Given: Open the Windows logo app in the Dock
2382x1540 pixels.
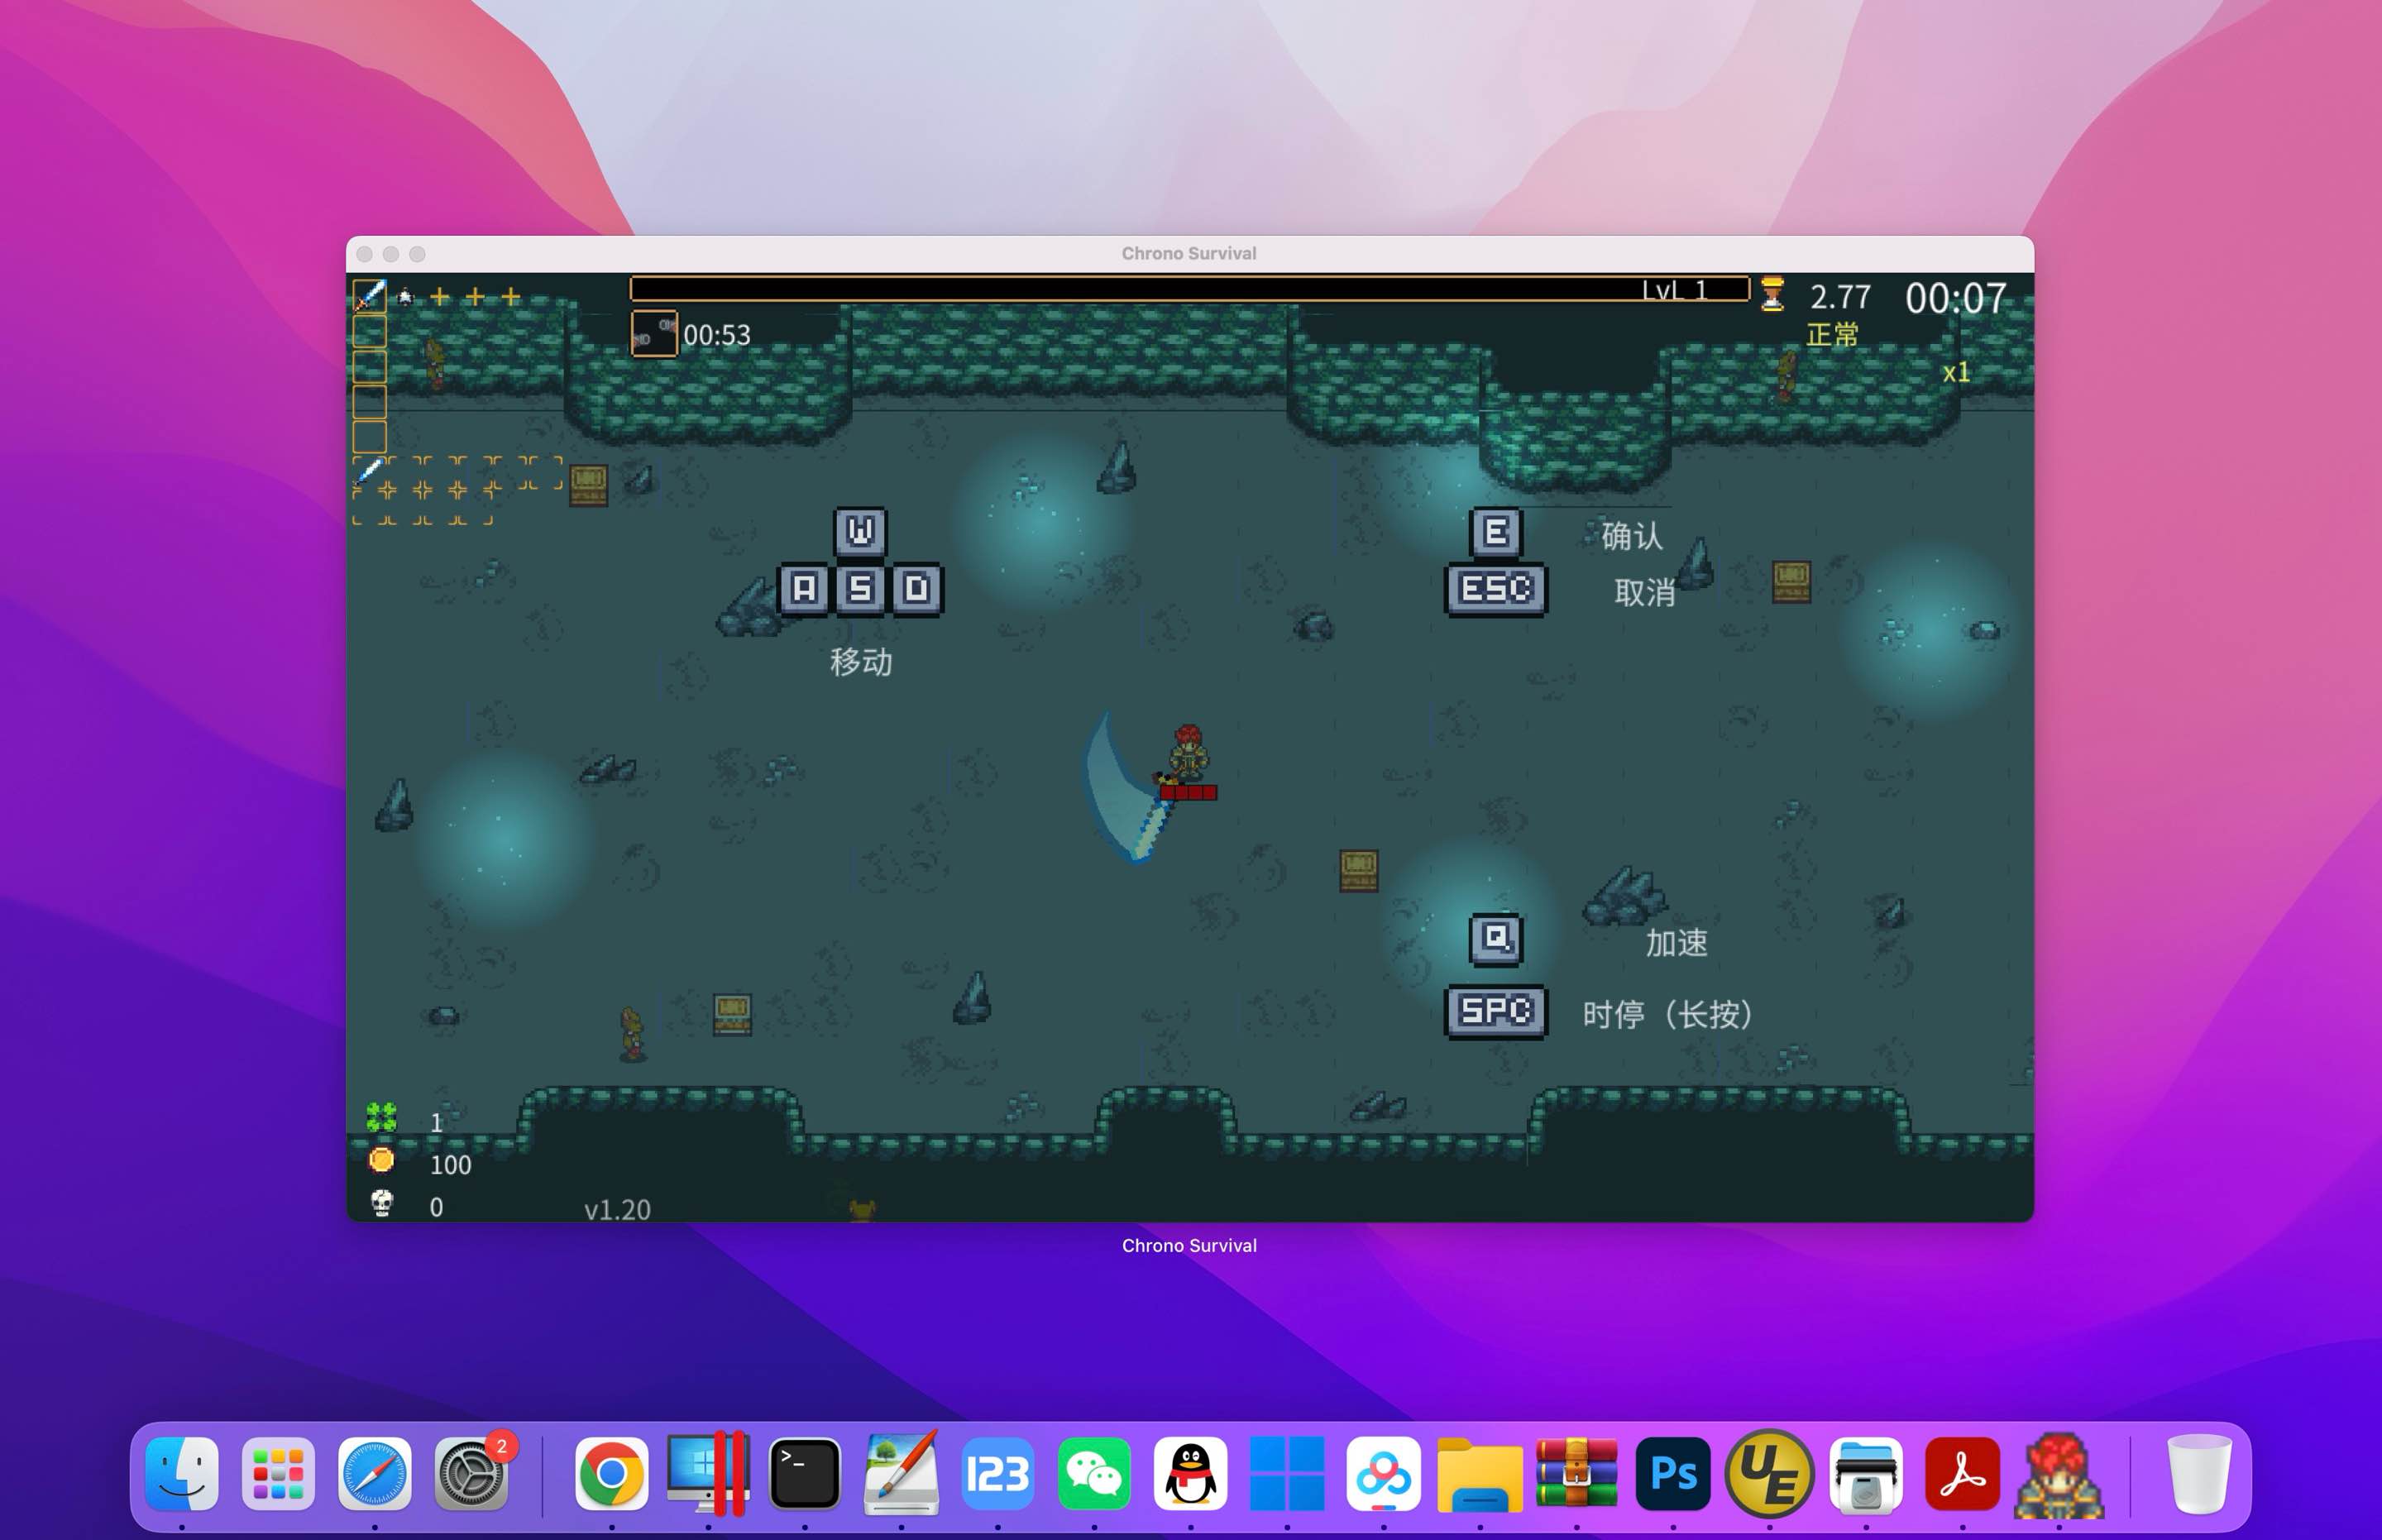Looking at the screenshot, I should pos(1287,1474).
